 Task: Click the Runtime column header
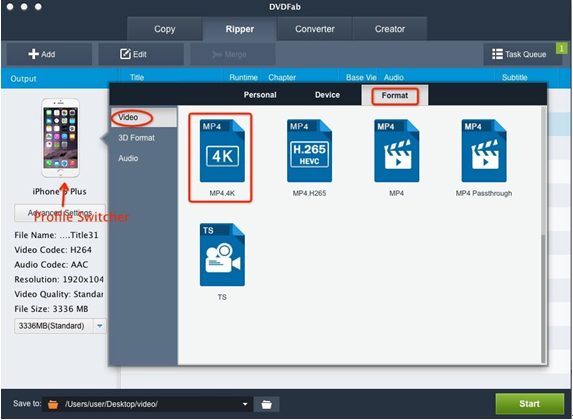243,77
